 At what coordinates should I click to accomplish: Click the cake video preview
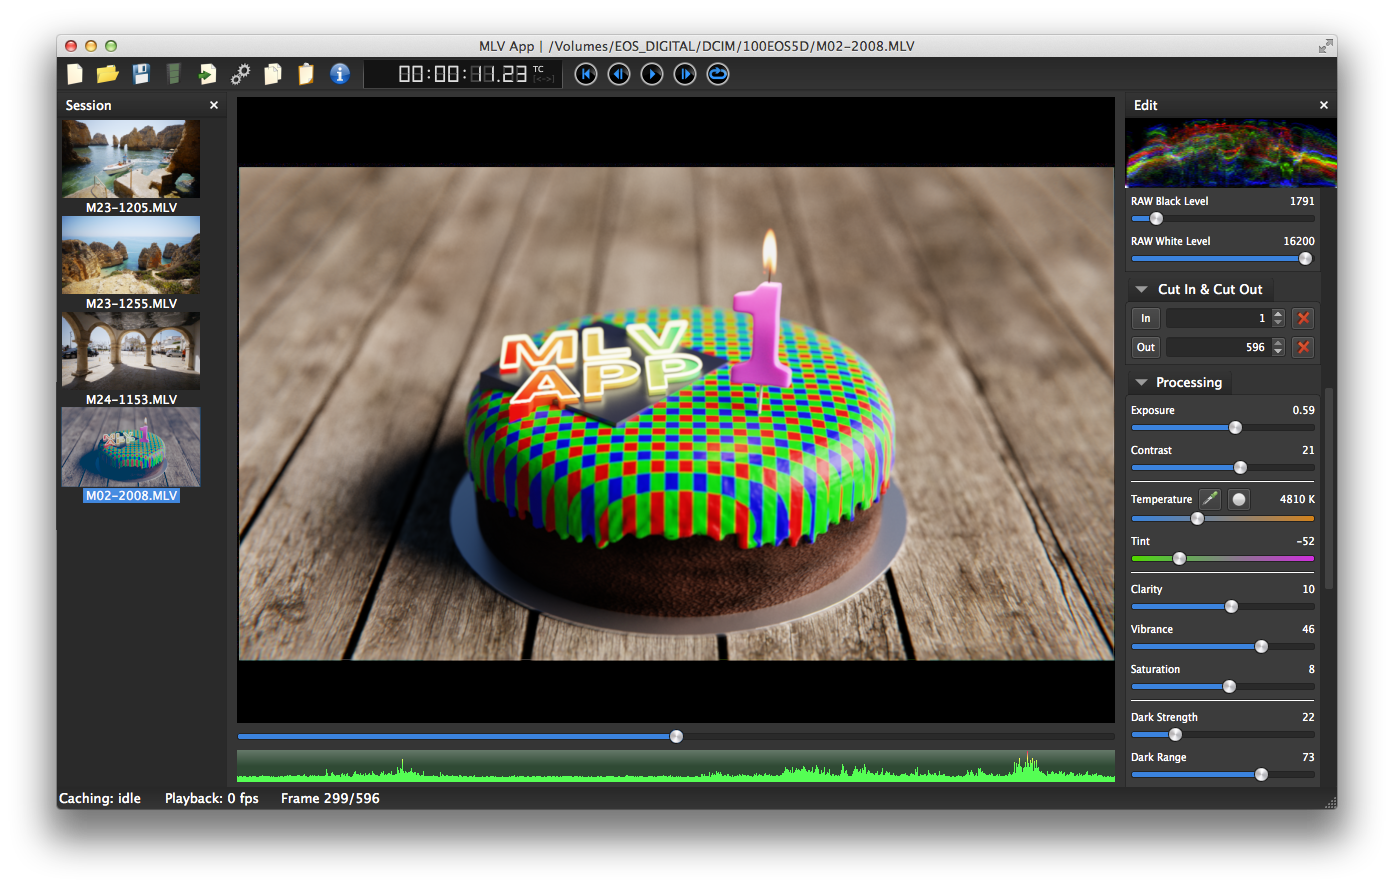pyautogui.click(x=676, y=413)
